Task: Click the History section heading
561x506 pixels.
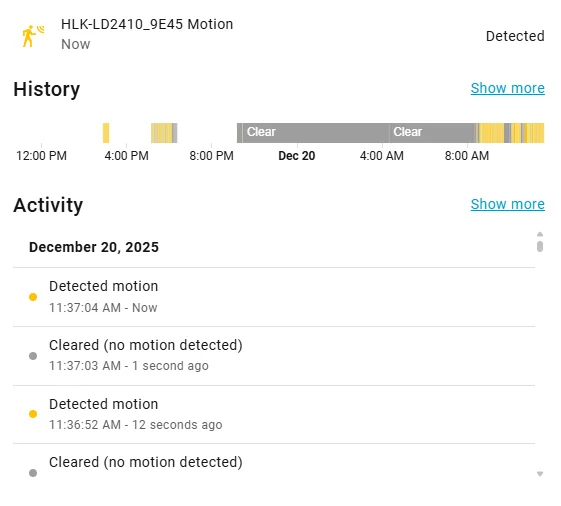Action: 47,89
